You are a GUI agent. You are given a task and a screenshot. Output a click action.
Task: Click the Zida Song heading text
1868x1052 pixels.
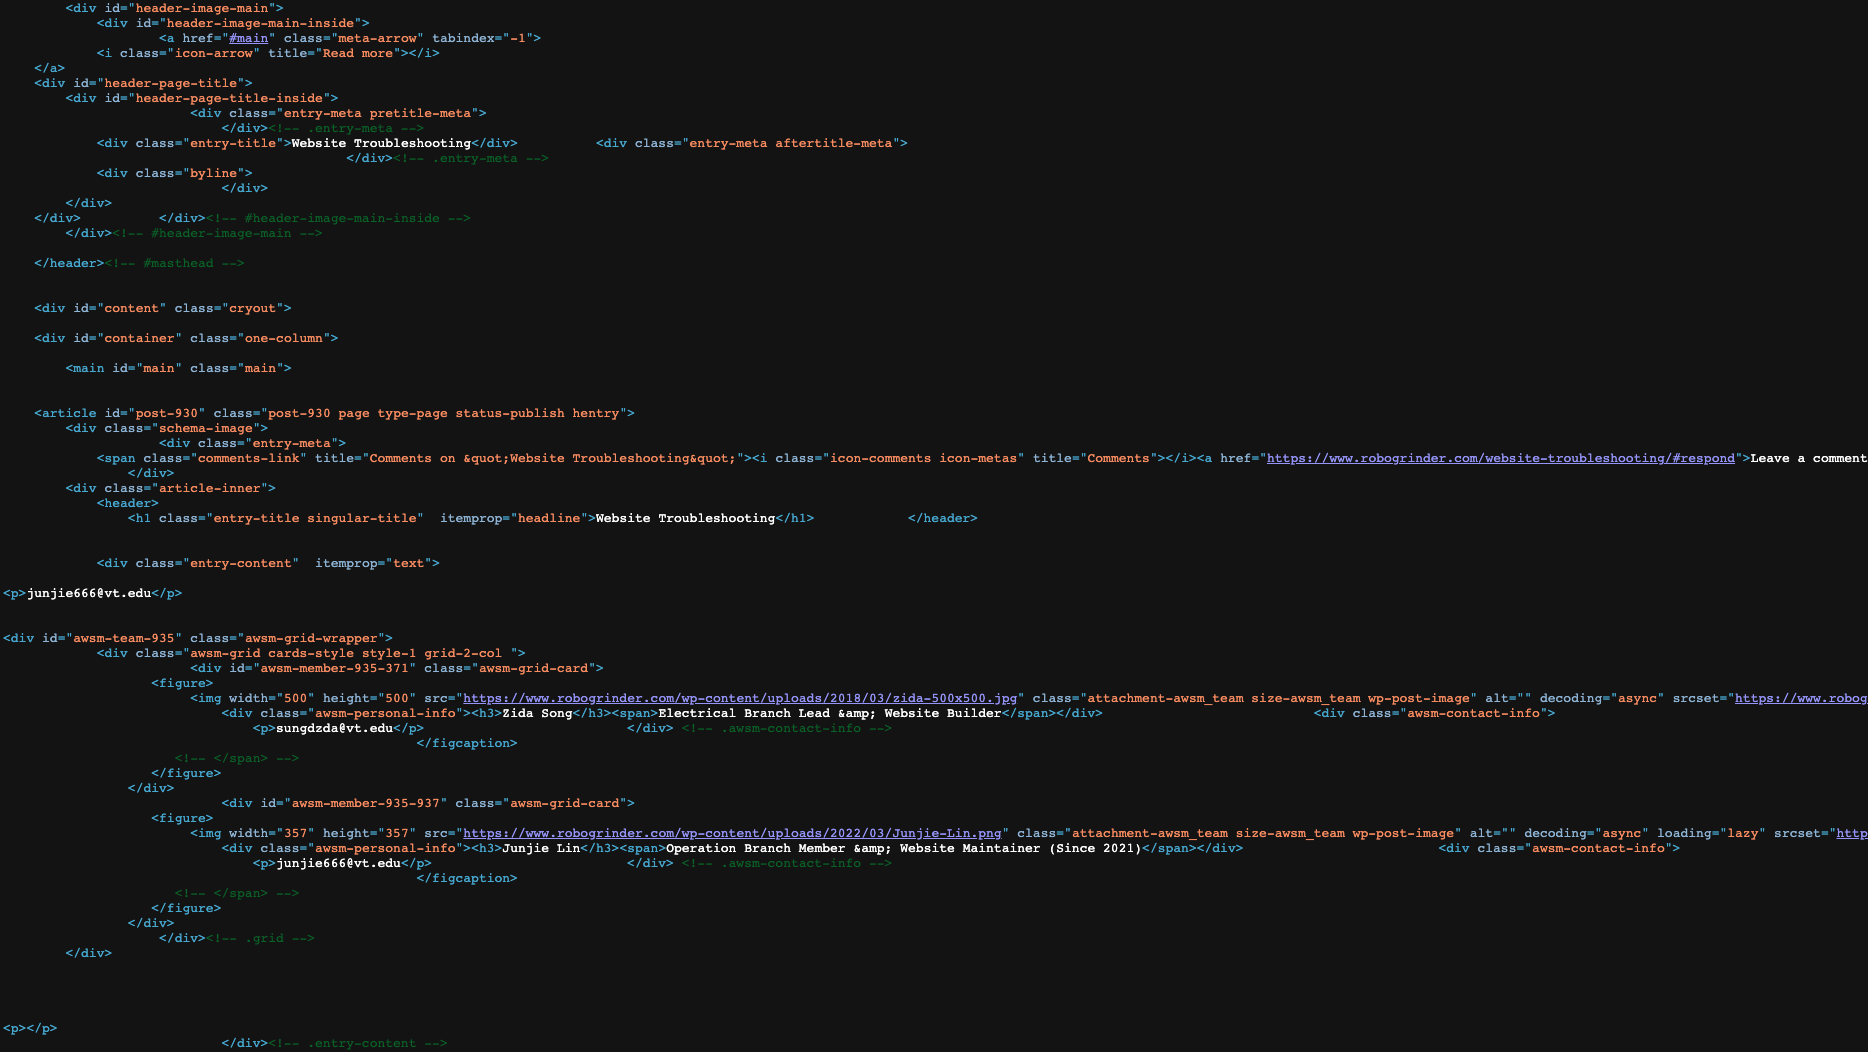point(537,713)
